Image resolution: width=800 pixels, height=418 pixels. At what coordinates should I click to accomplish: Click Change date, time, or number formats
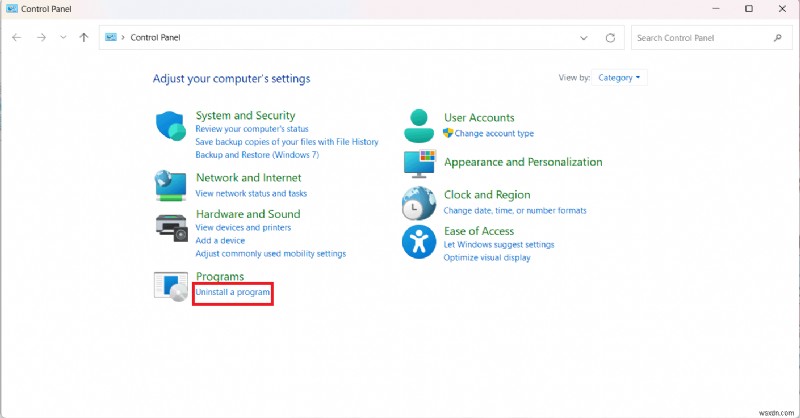click(x=515, y=210)
